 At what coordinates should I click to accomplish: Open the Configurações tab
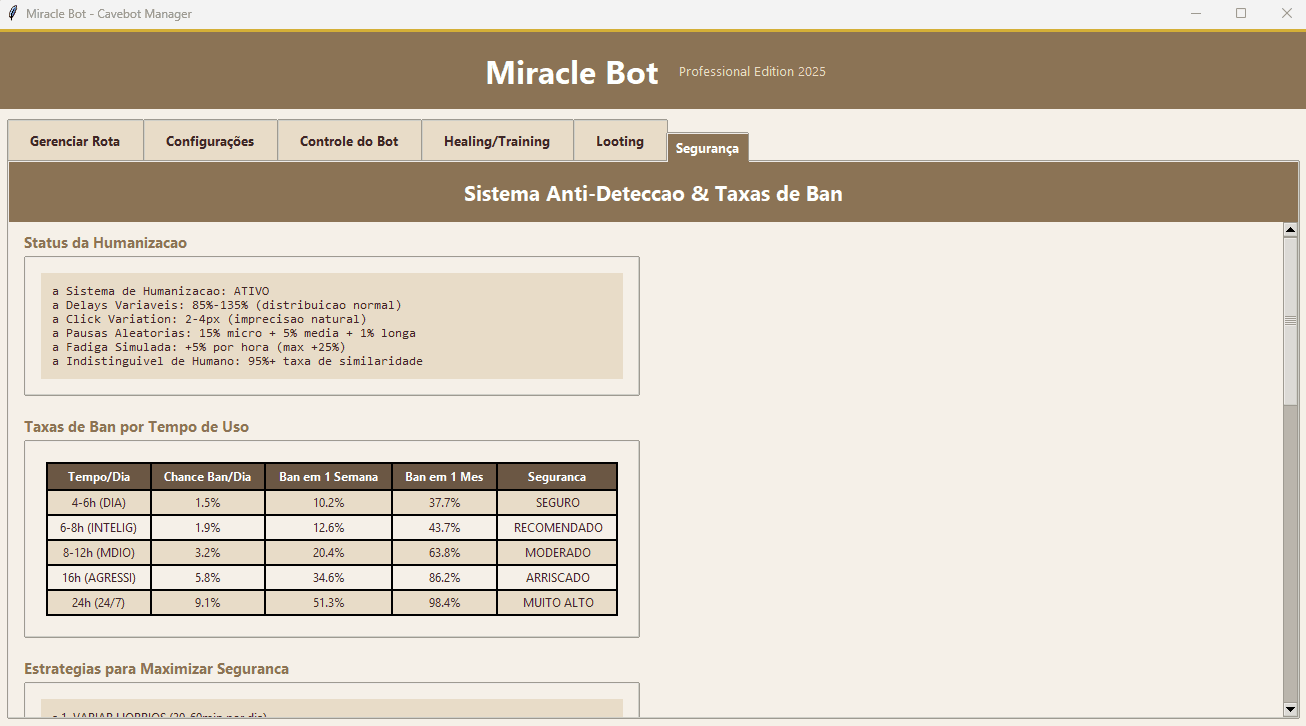point(210,140)
